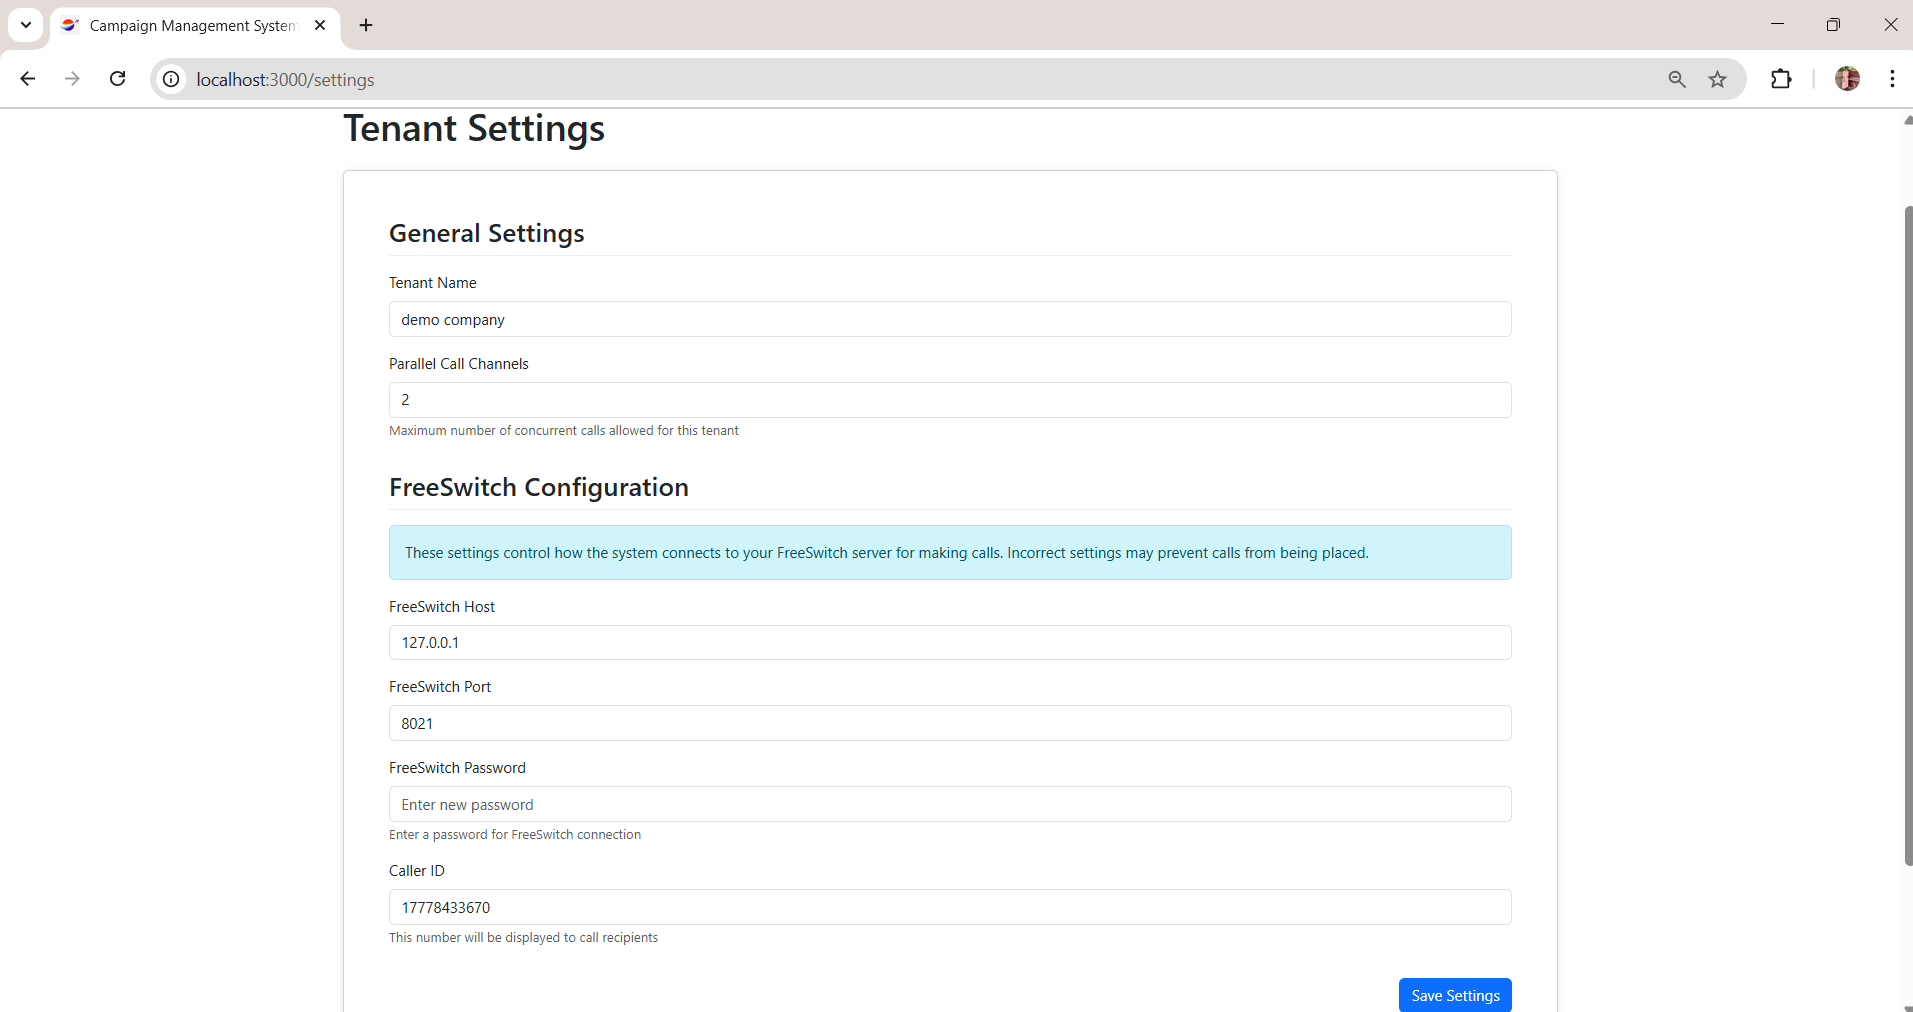The height and width of the screenshot is (1012, 1913).
Task: Open a new browser tab
Action: click(x=366, y=25)
